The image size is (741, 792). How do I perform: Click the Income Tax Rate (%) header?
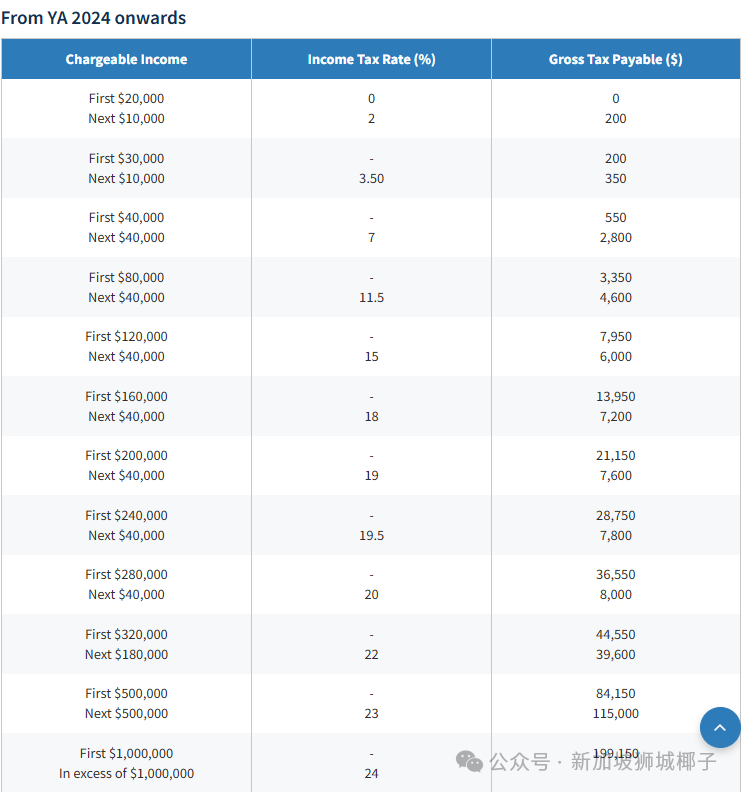371,59
